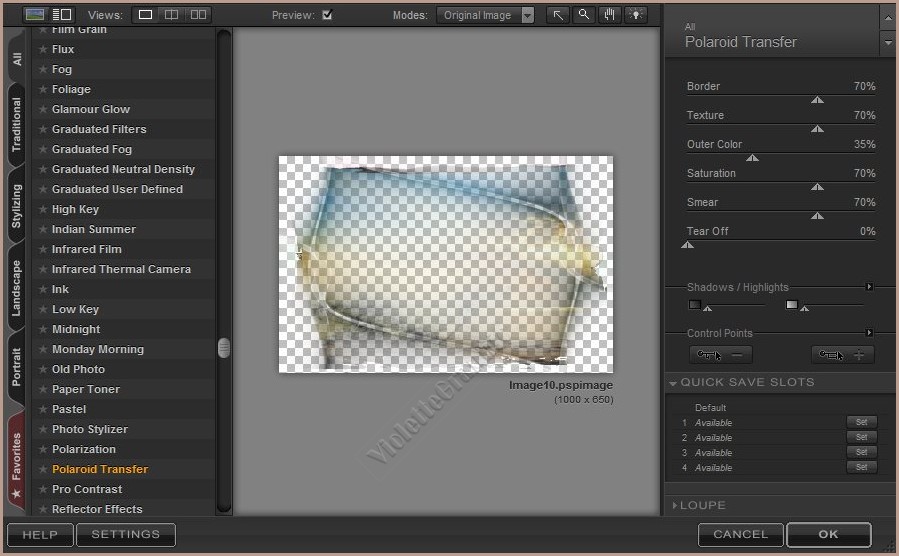This screenshot has height=556, width=899.
Task: Toggle favorite star for Pro Contrast
Action: tap(43, 489)
